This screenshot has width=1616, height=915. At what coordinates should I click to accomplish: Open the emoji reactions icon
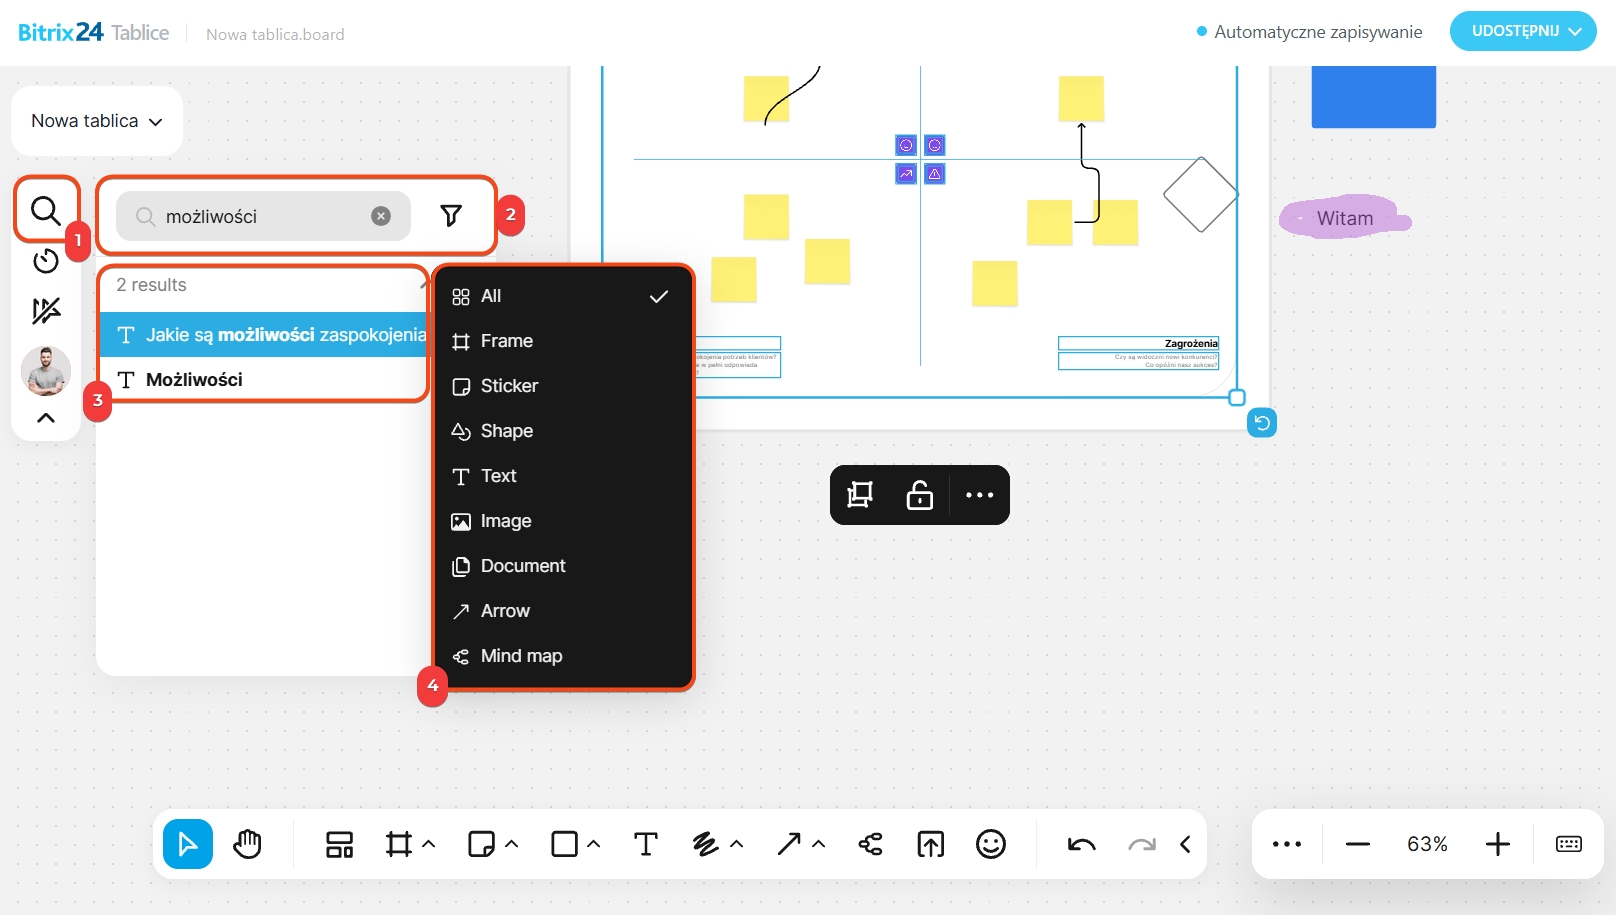point(990,844)
